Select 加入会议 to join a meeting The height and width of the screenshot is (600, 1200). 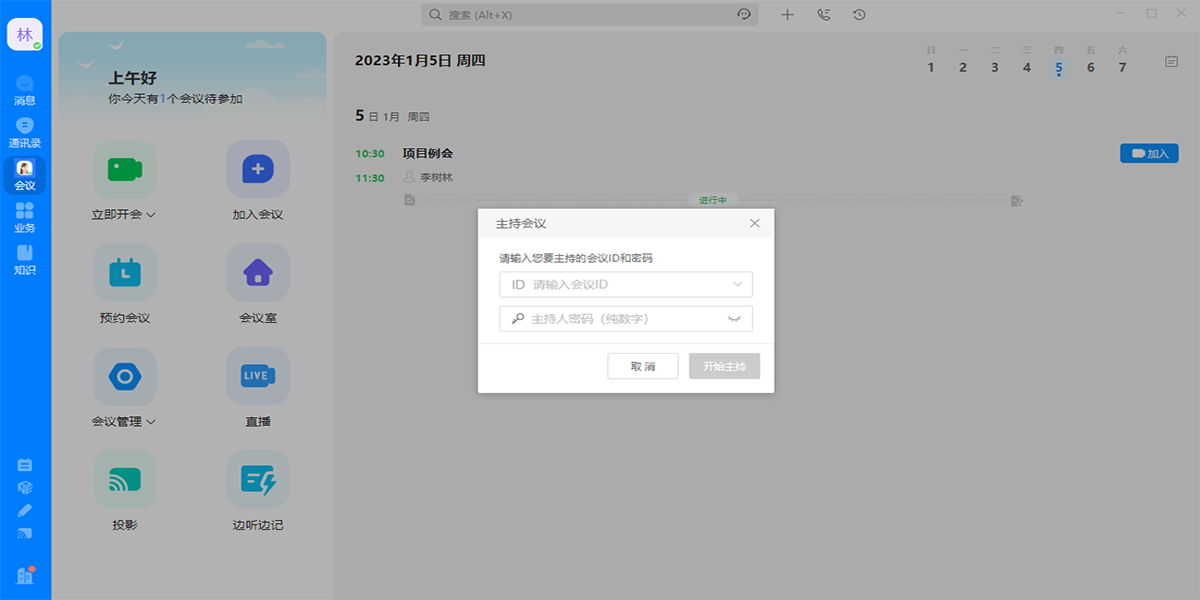258,180
